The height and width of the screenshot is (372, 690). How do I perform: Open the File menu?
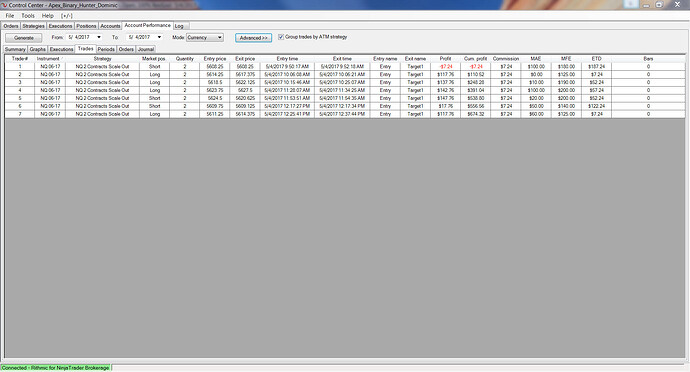coord(10,15)
